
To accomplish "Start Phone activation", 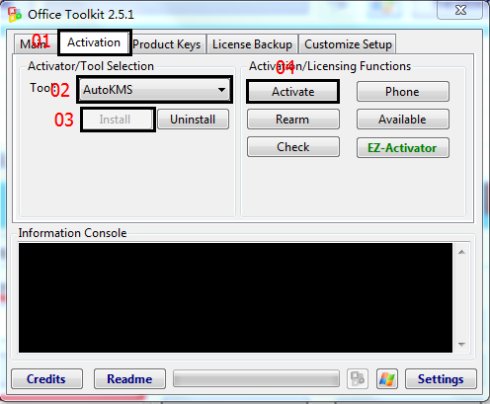I will pyautogui.click(x=403, y=92).
